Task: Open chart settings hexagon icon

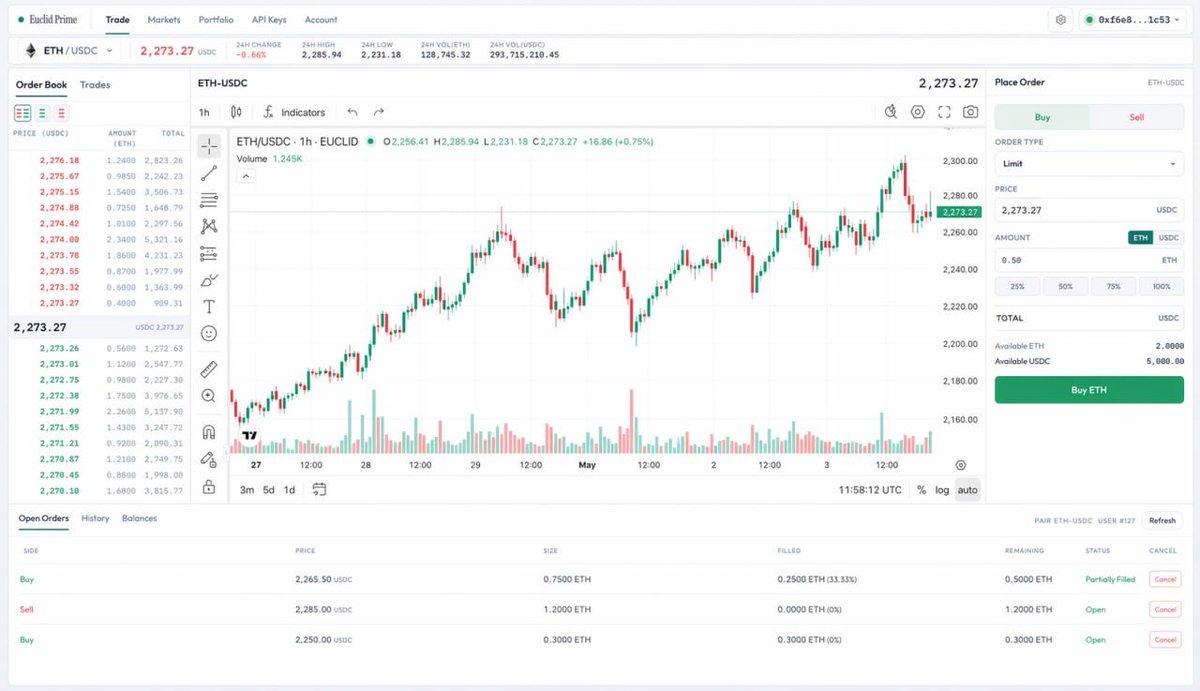Action: pos(918,112)
